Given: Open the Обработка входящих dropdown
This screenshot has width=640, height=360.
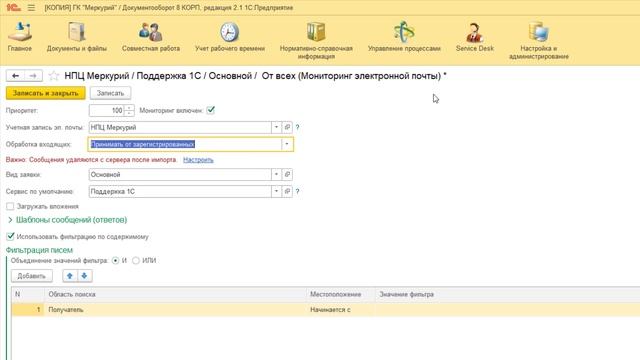Looking at the screenshot, I should [x=287, y=144].
